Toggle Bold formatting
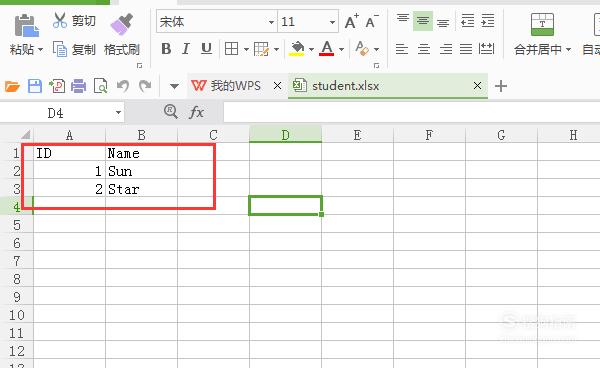Viewport: 600px width, 368px height. [x=166, y=49]
